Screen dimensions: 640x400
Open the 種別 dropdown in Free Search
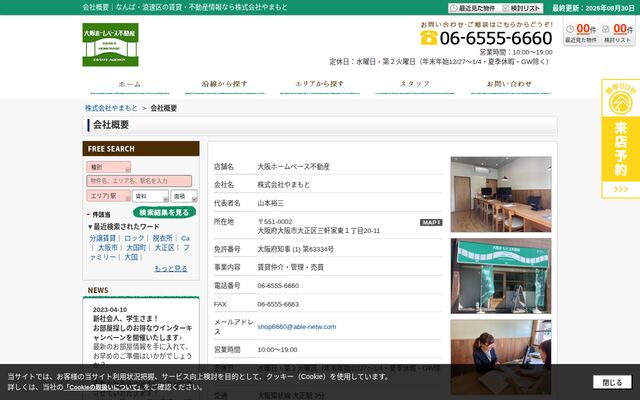click(x=109, y=167)
